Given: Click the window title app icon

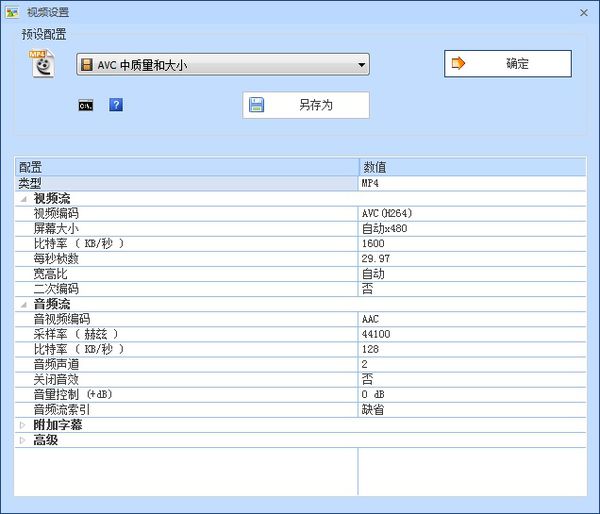Looking at the screenshot, I should (12, 12).
